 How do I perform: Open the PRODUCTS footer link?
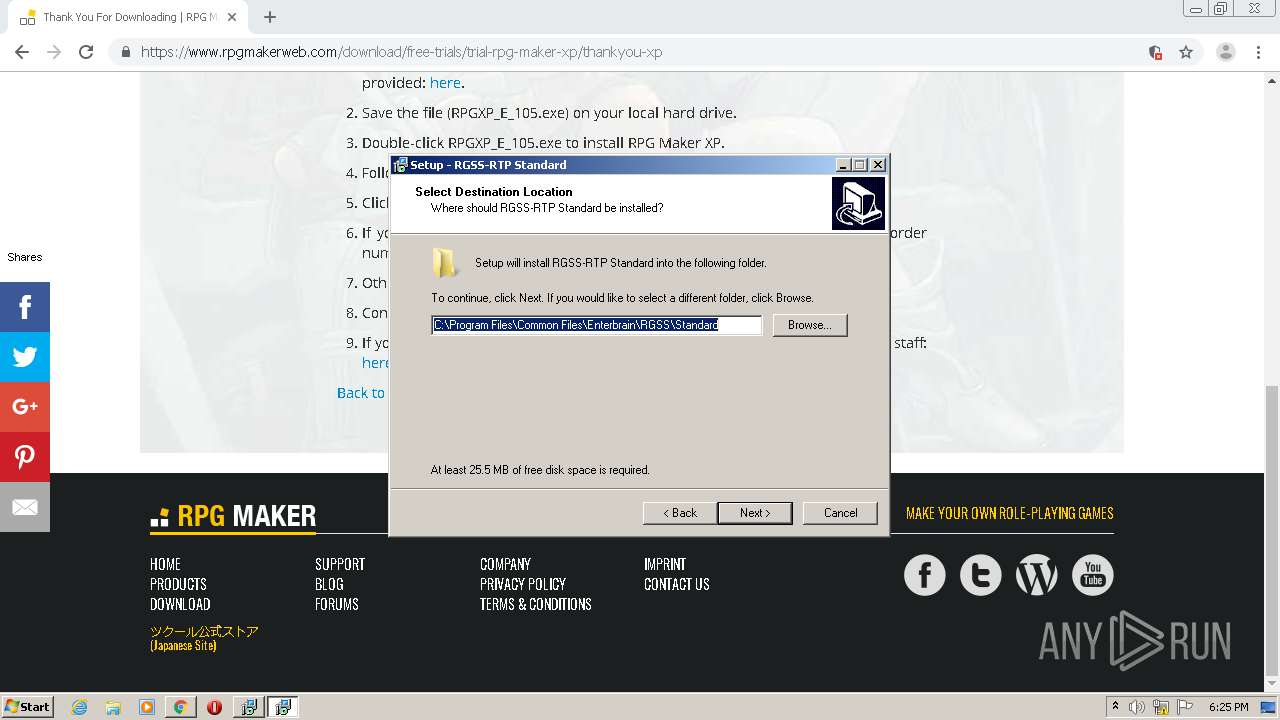(x=178, y=584)
